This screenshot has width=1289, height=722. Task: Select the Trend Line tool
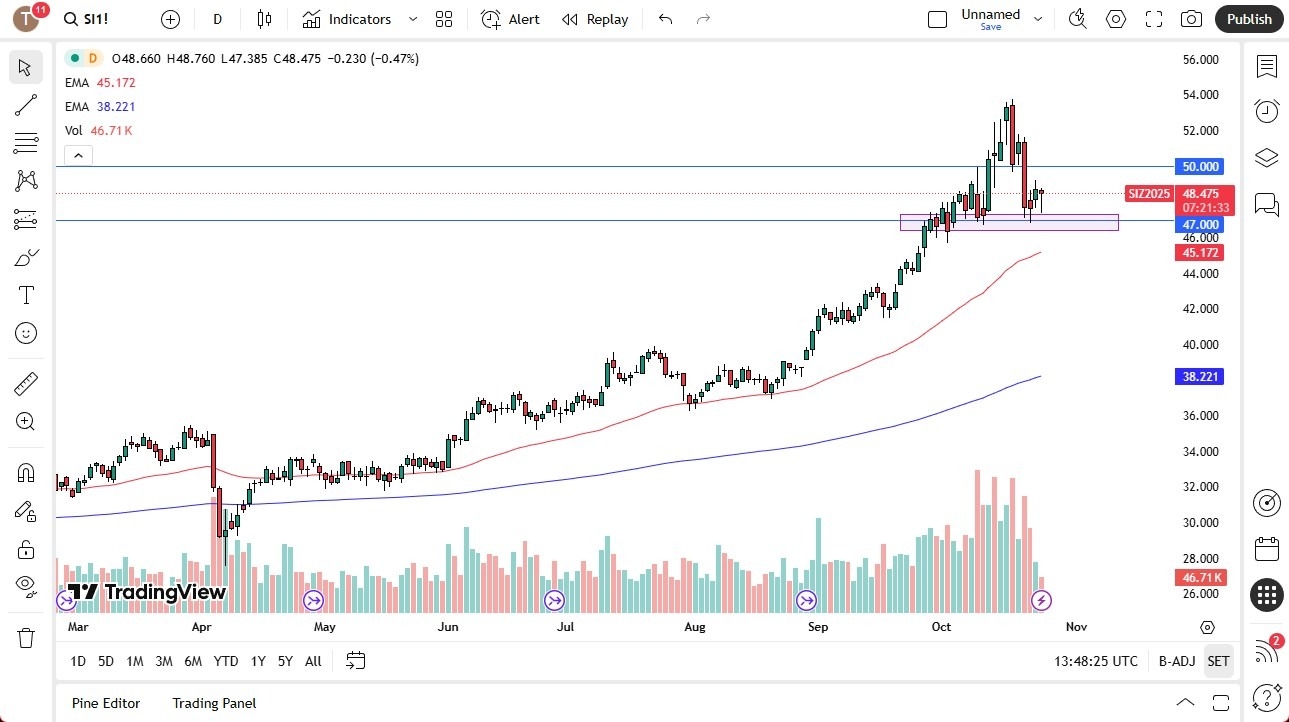[26, 105]
